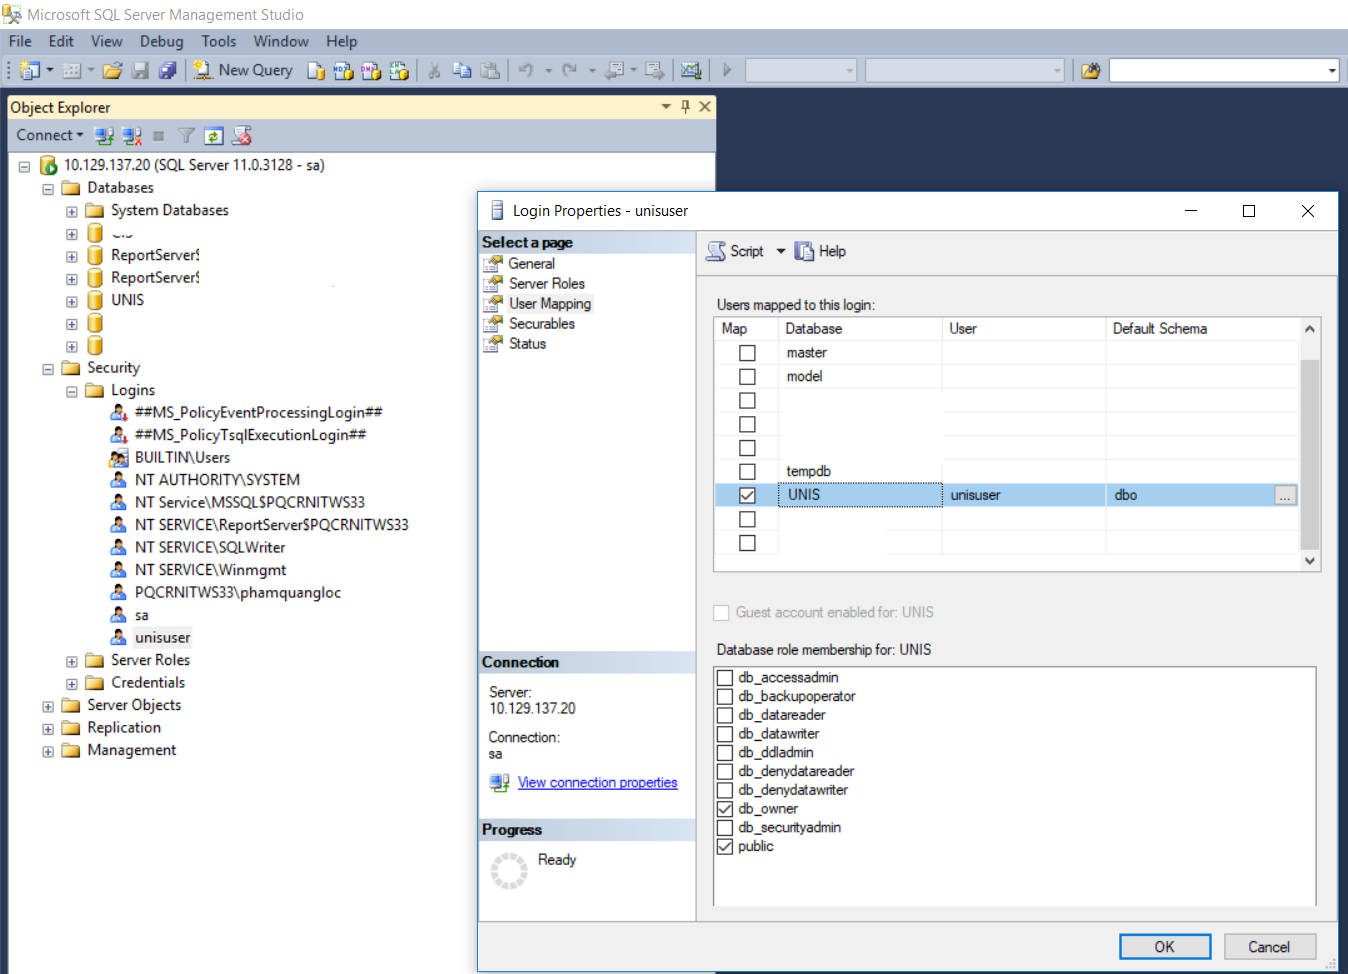Disable the db_owner role membership

point(724,808)
